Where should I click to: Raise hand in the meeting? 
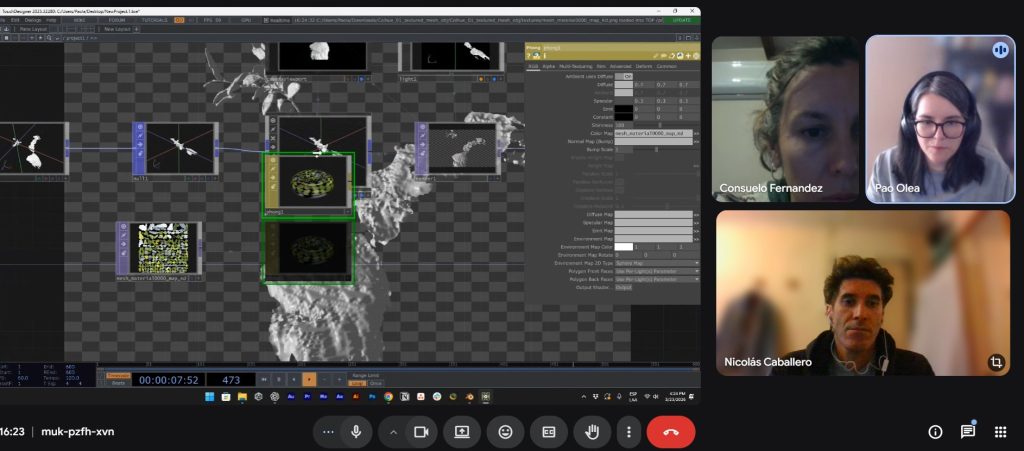coord(591,432)
